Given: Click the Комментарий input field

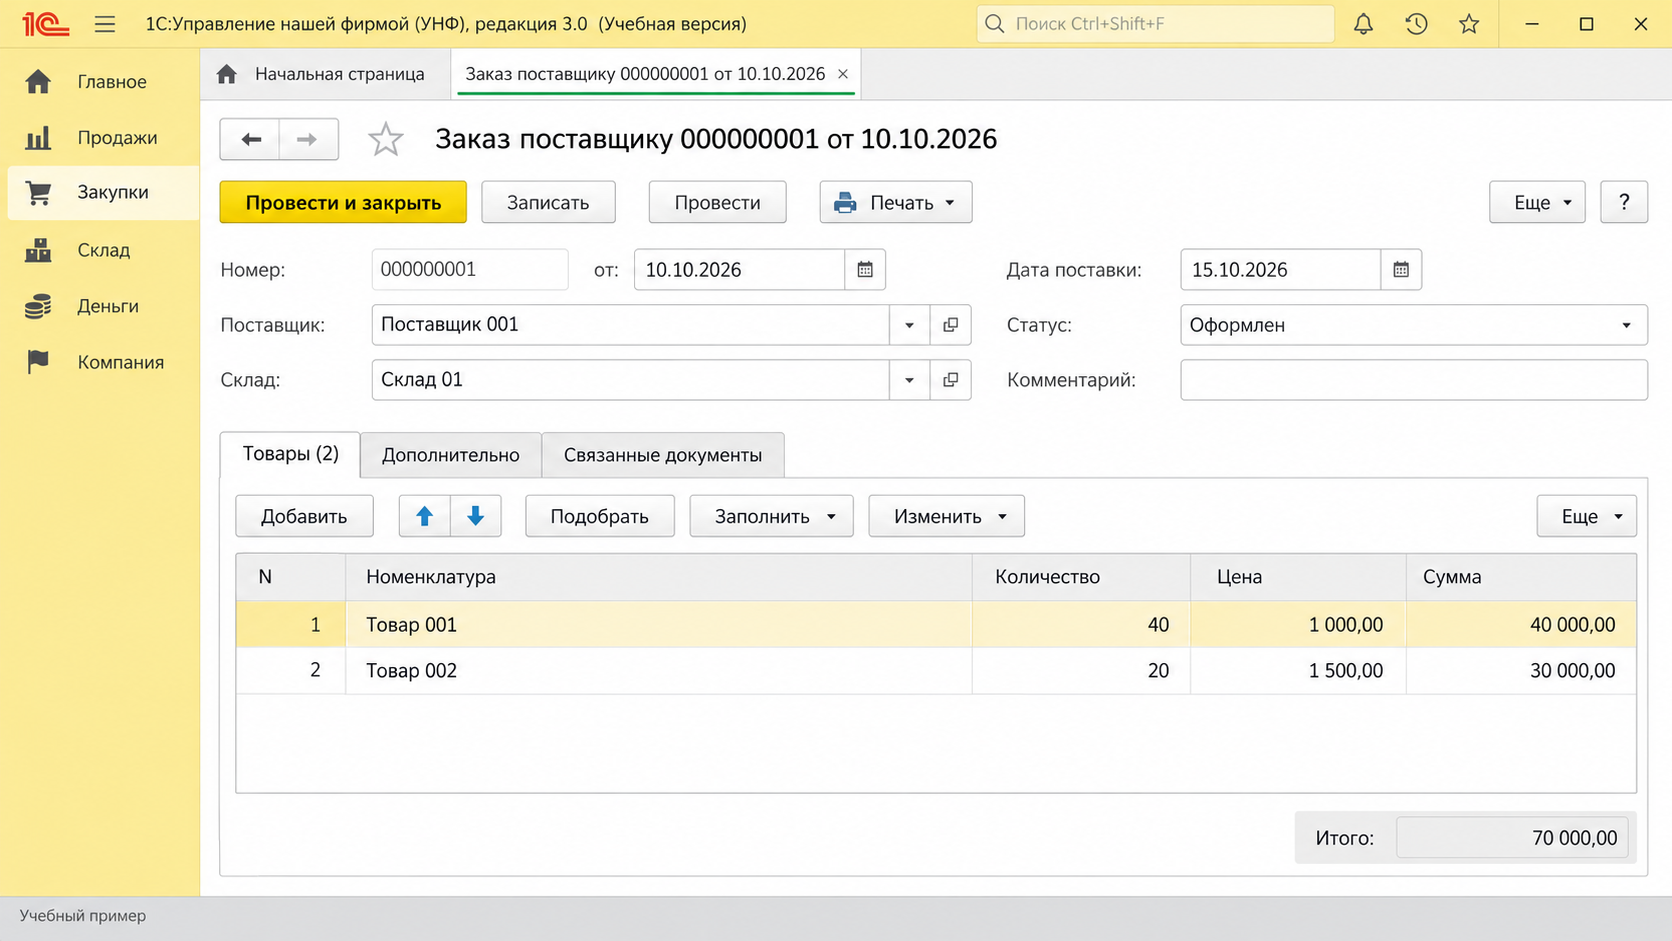Looking at the screenshot, I should [1413, 380].
